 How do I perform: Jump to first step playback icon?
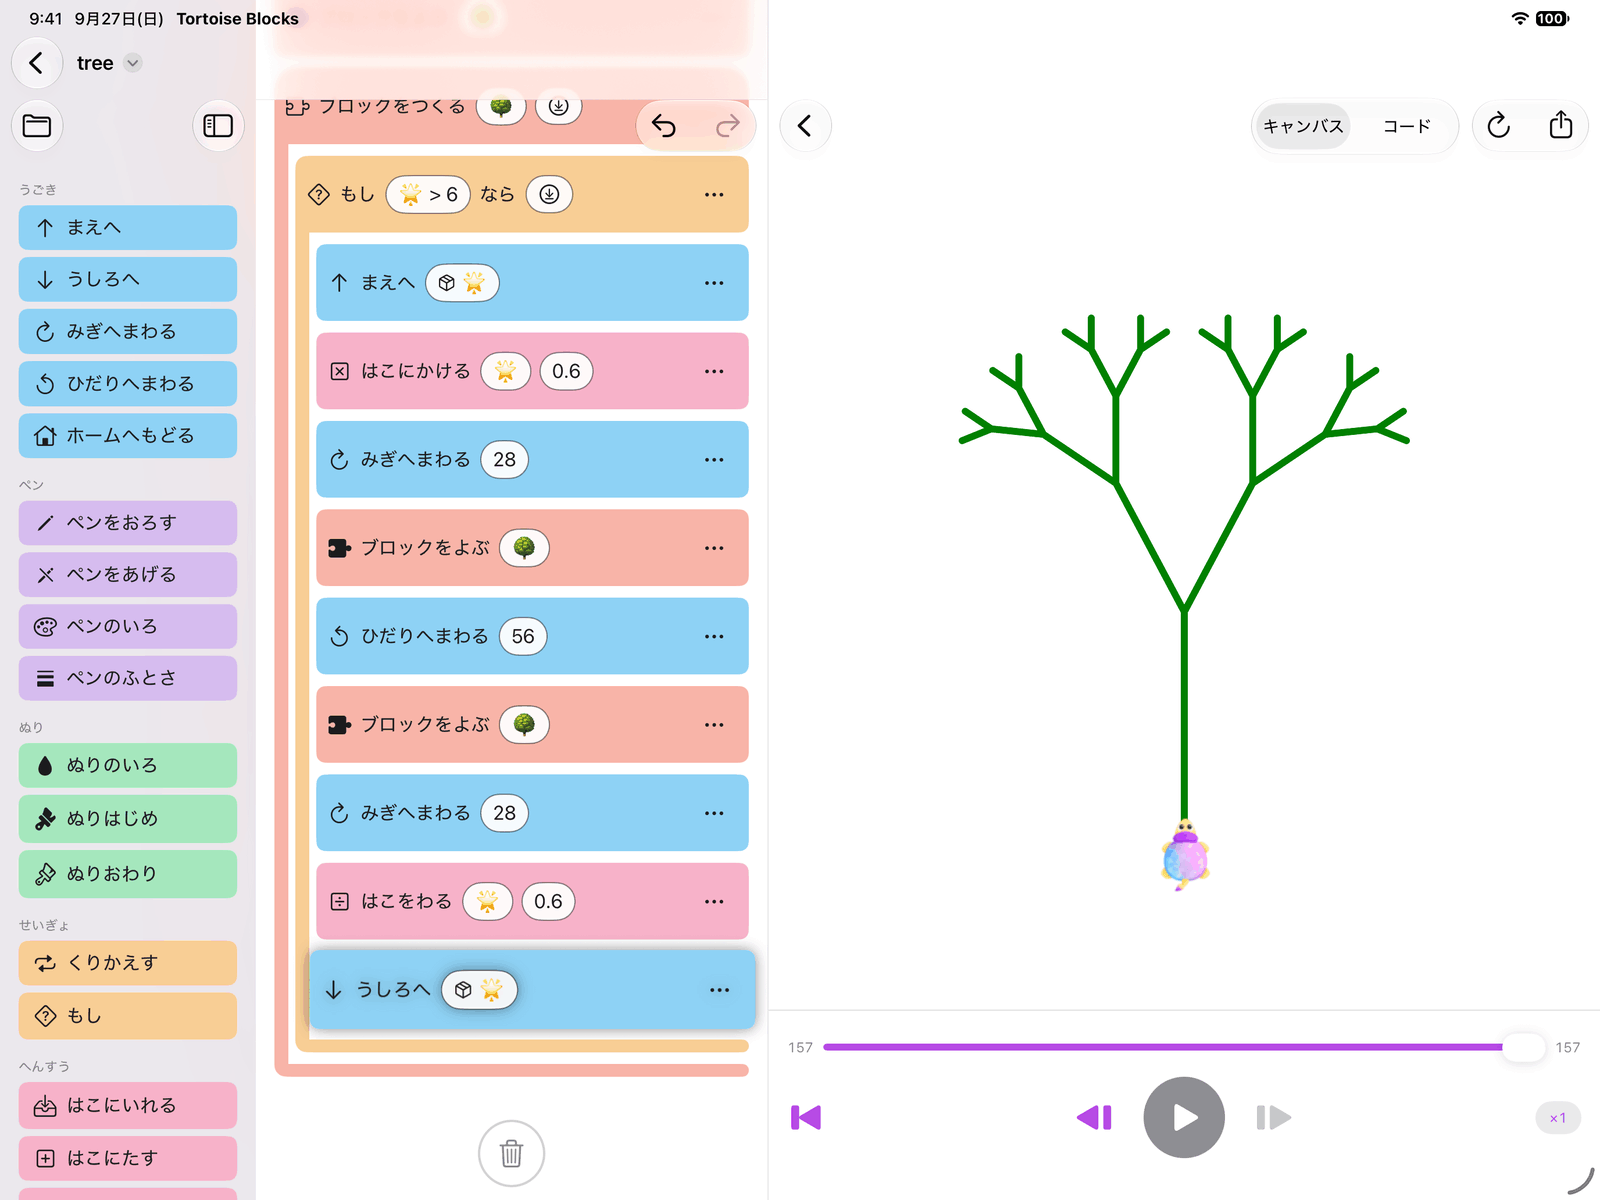[806, 1117]
